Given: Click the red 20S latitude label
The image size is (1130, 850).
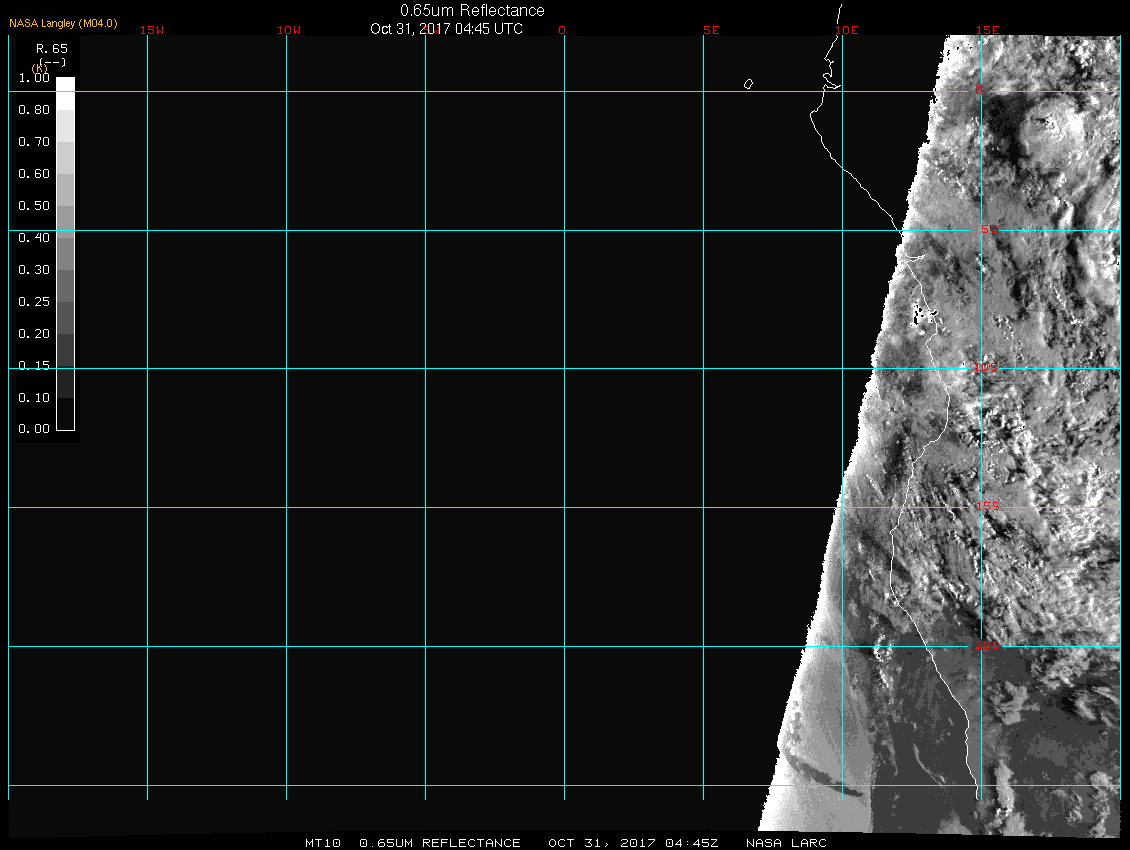Looking at the screenshot, I should [x=986, y=646].
